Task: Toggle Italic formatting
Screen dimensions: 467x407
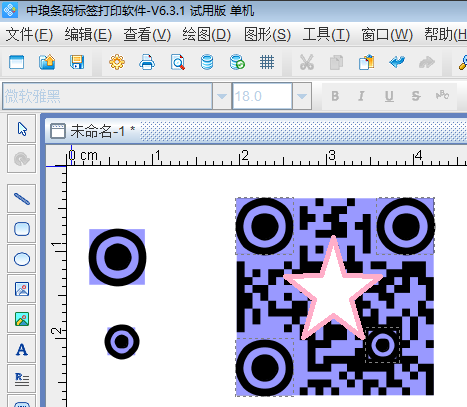Action: tap(361, 96)
